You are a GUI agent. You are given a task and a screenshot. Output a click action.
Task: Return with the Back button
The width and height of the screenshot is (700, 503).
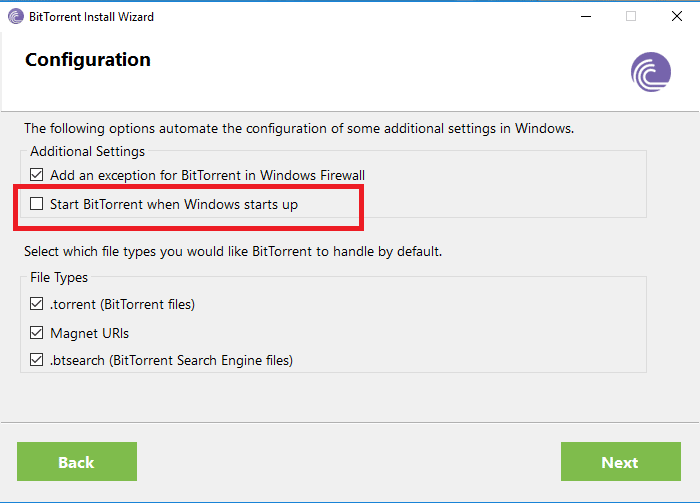(x=77, y=461)
